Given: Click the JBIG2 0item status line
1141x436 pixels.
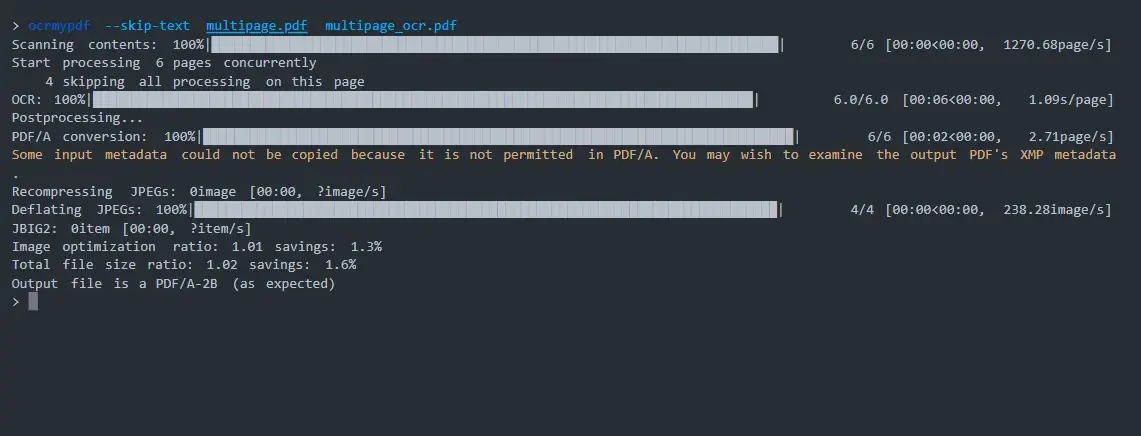Looking at the screenshot, I should click(x=124, y=229).
